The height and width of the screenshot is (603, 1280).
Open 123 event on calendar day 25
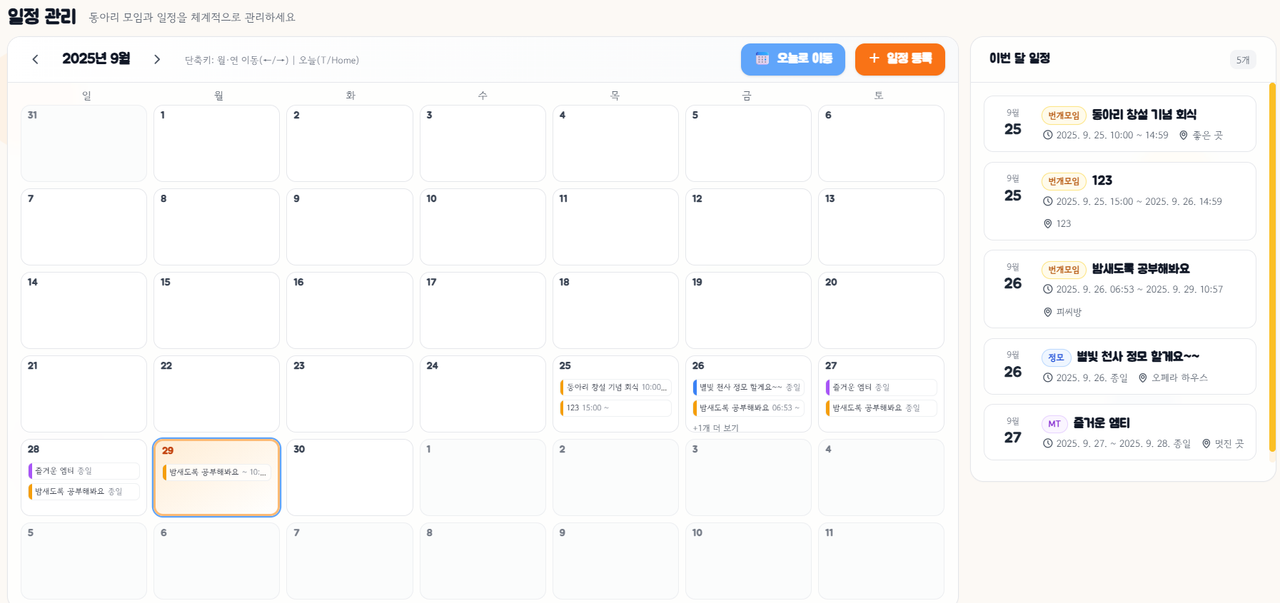pyautogui.click(x=615, y=408)
